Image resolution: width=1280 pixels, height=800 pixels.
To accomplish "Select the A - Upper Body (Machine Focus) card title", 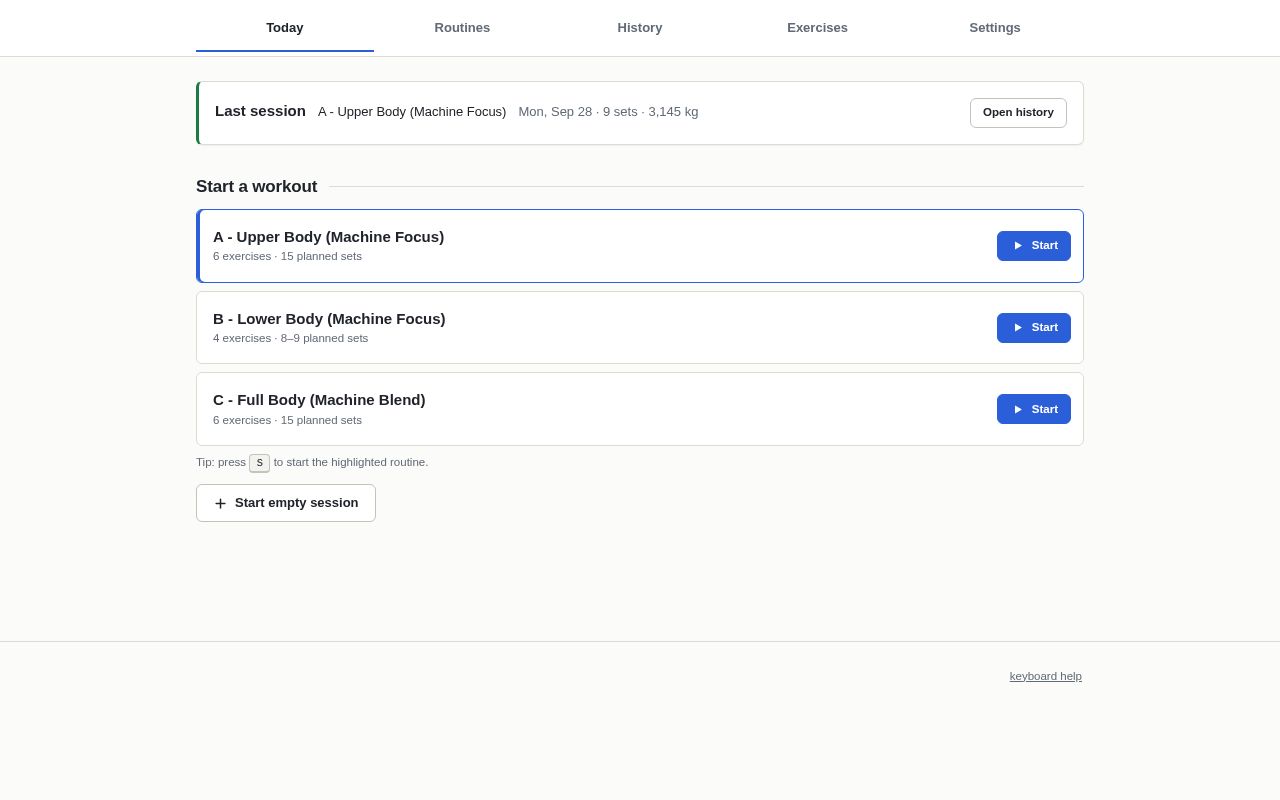I will point(328,237).
